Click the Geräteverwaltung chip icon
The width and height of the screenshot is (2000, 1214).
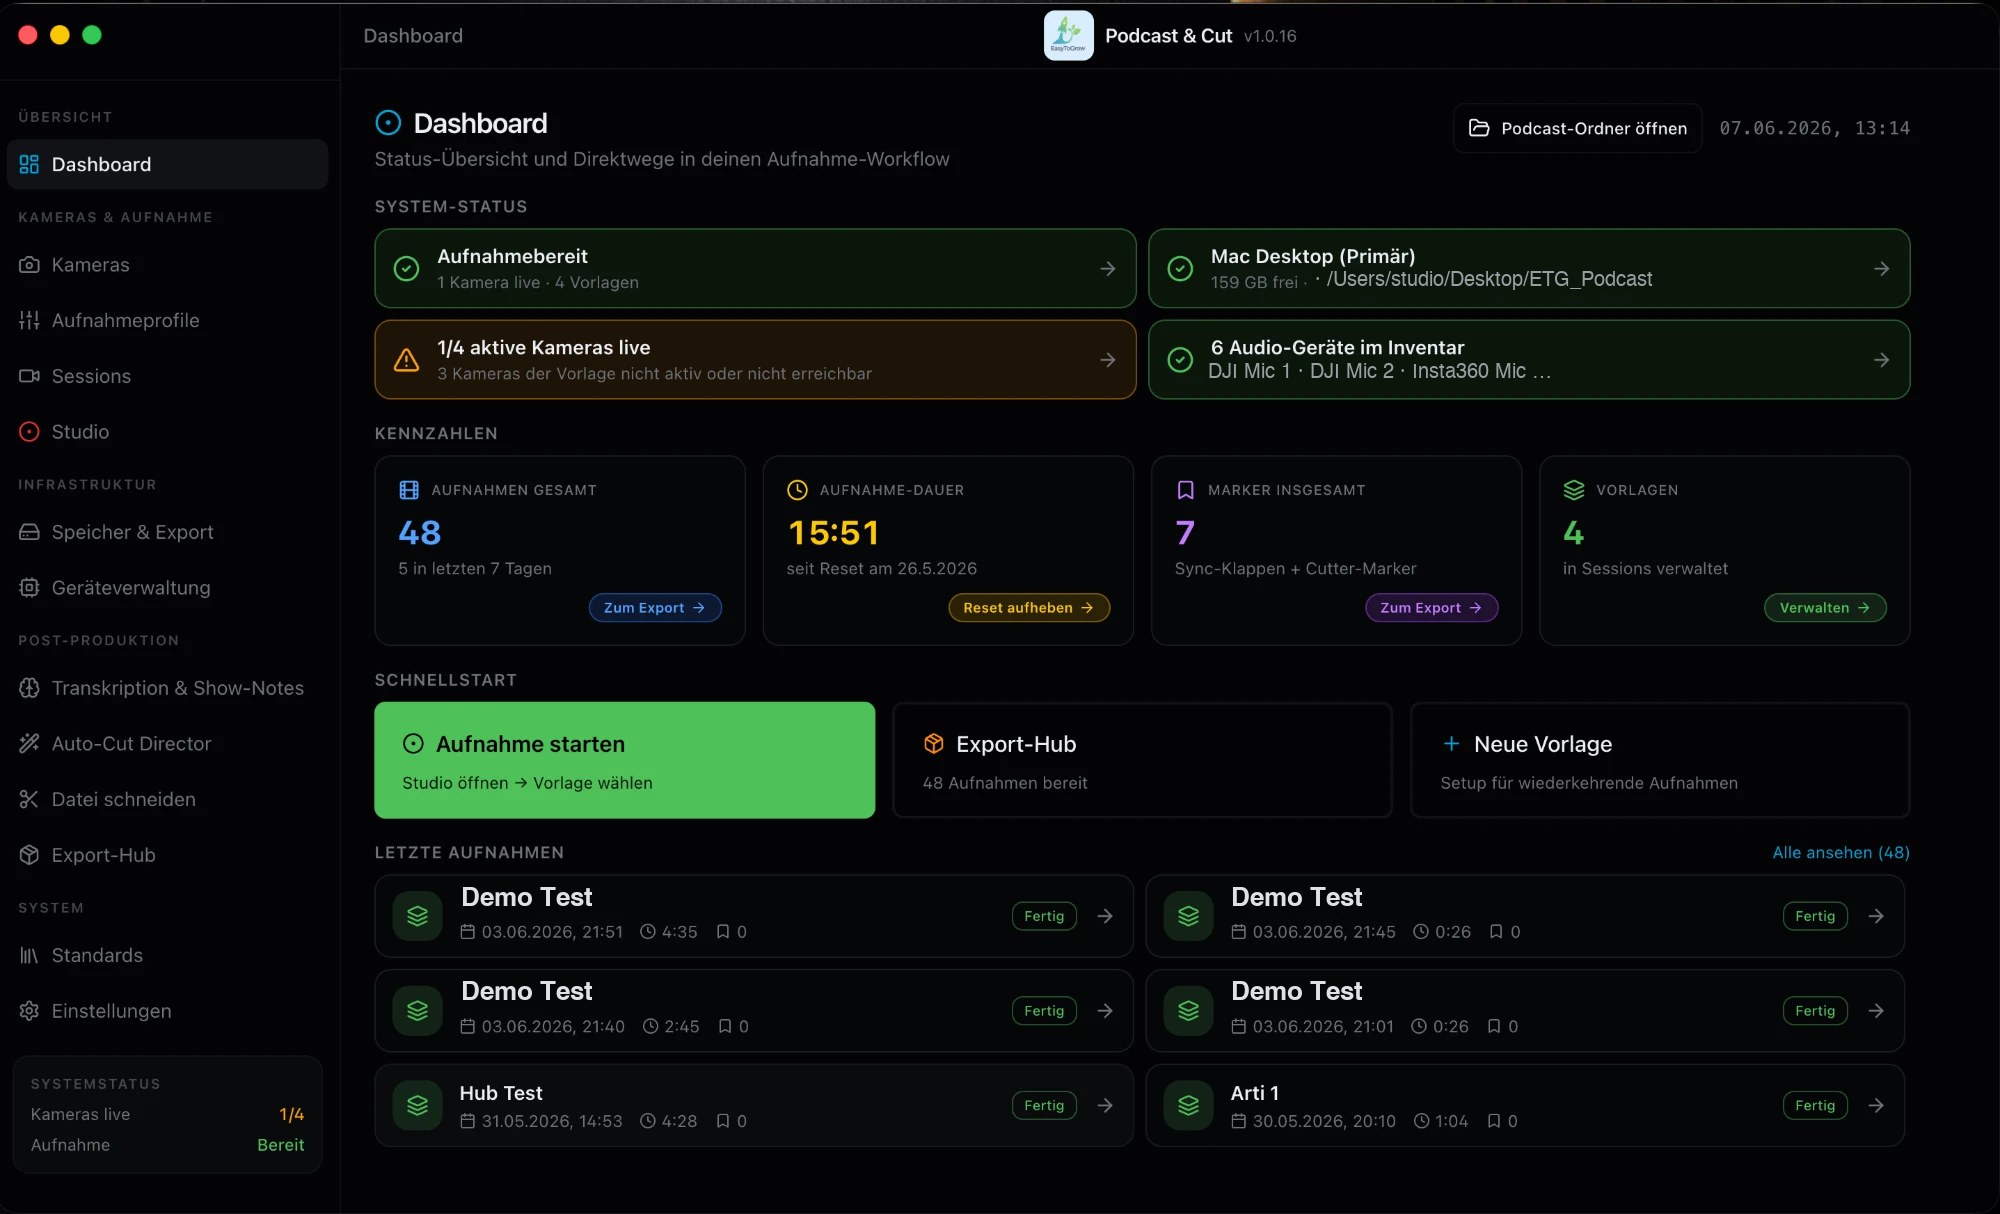point(29,588)
